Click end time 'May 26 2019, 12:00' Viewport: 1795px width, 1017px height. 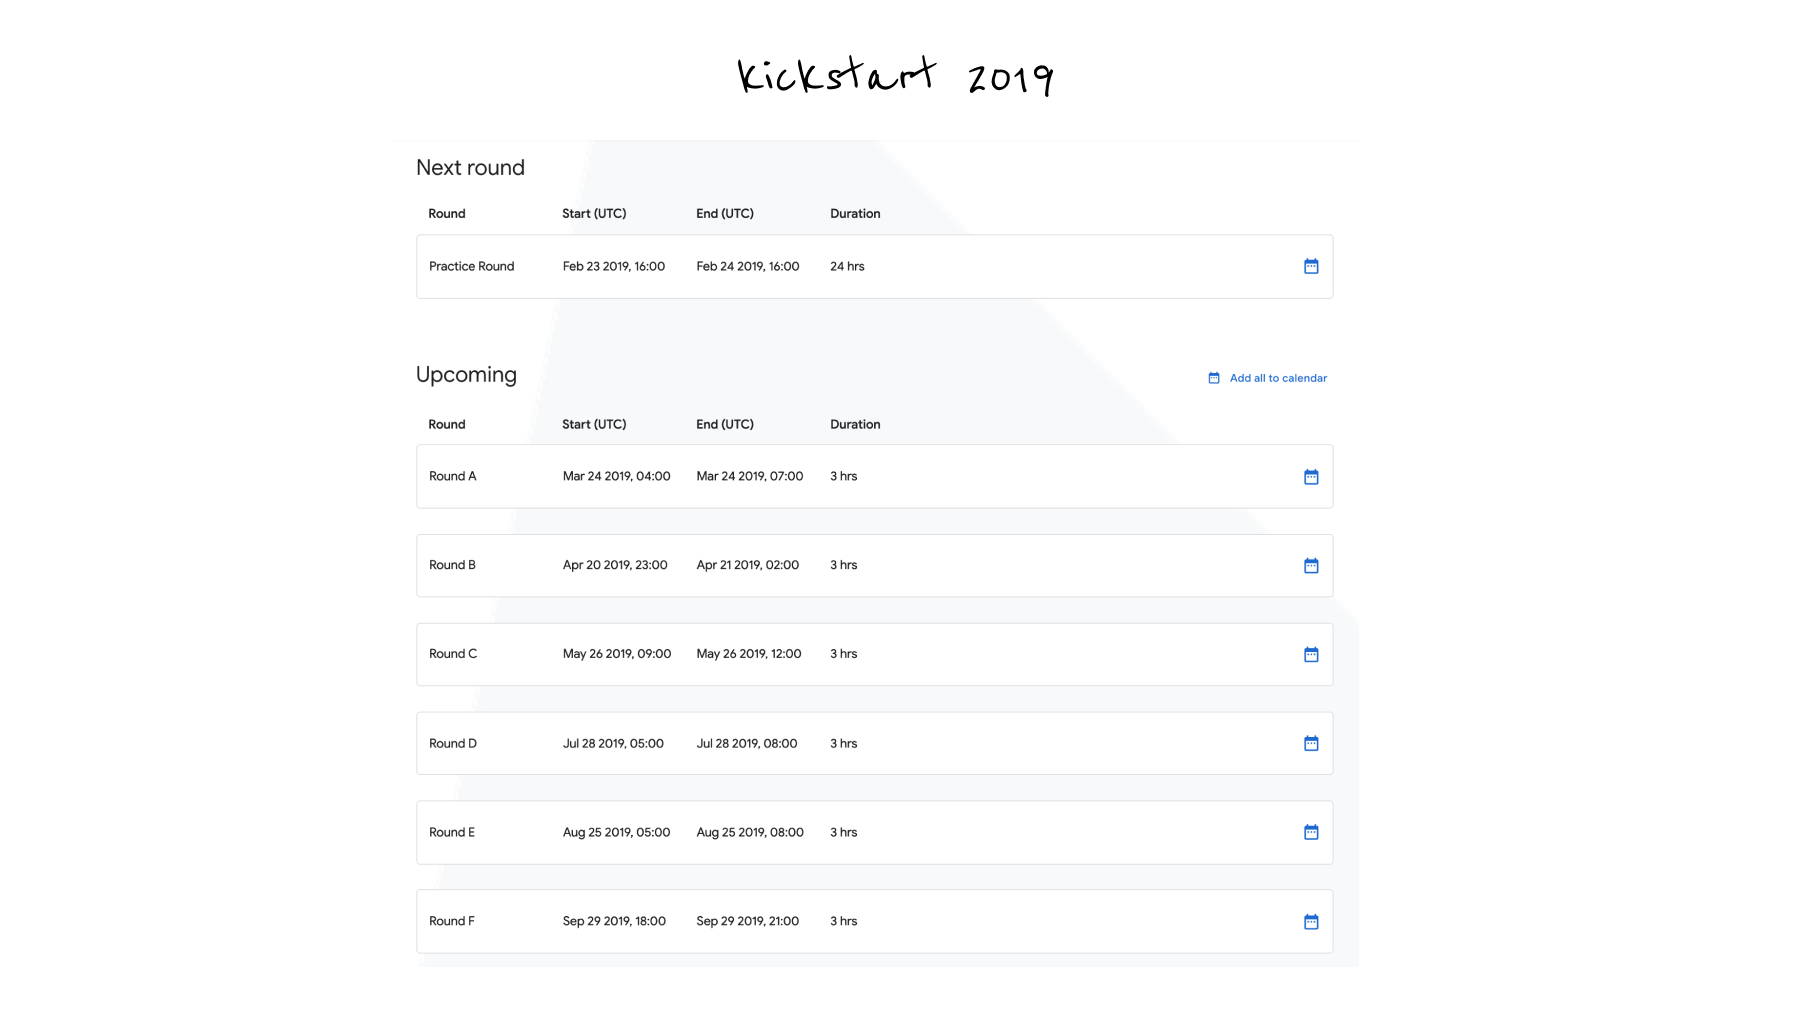click(749, 654)
